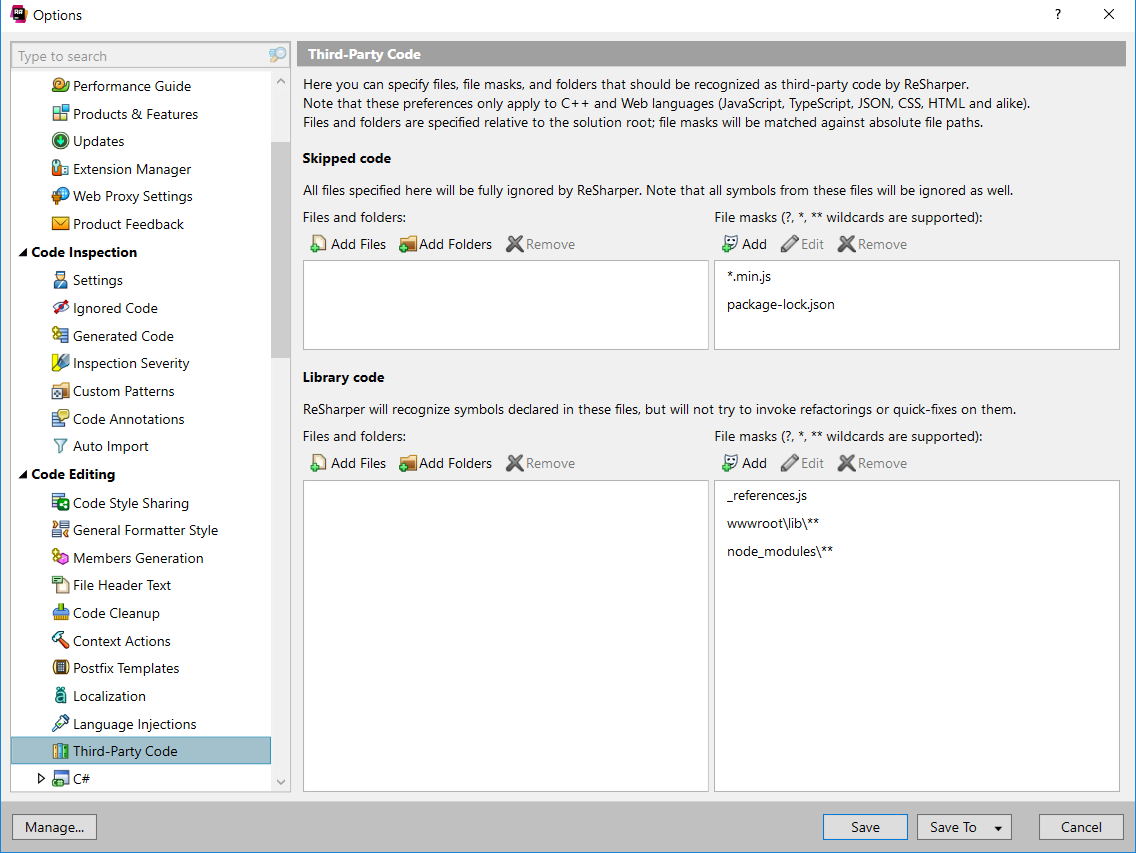Click the Save button
This screenshot has height=853, width=1136.
point(865,827)
